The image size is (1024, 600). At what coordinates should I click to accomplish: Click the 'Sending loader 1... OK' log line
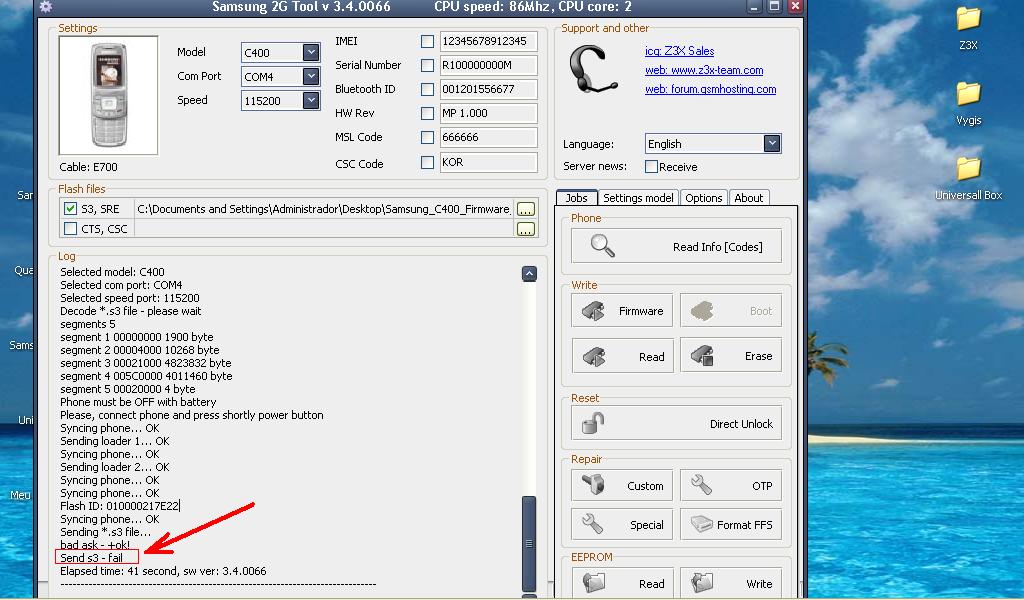point(114,441)
